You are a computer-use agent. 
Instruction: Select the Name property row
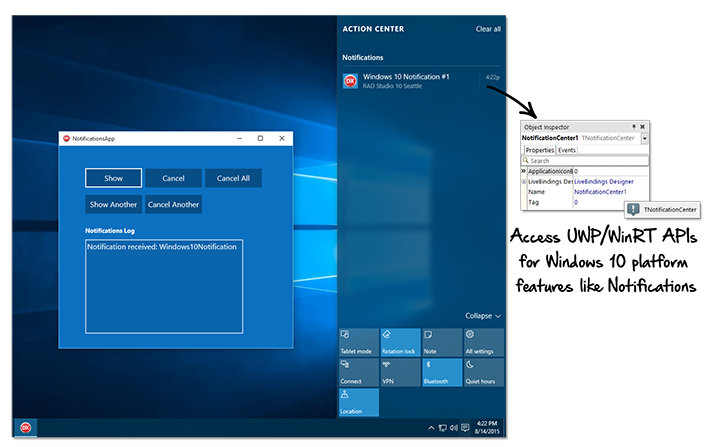[x=585, y=192]
